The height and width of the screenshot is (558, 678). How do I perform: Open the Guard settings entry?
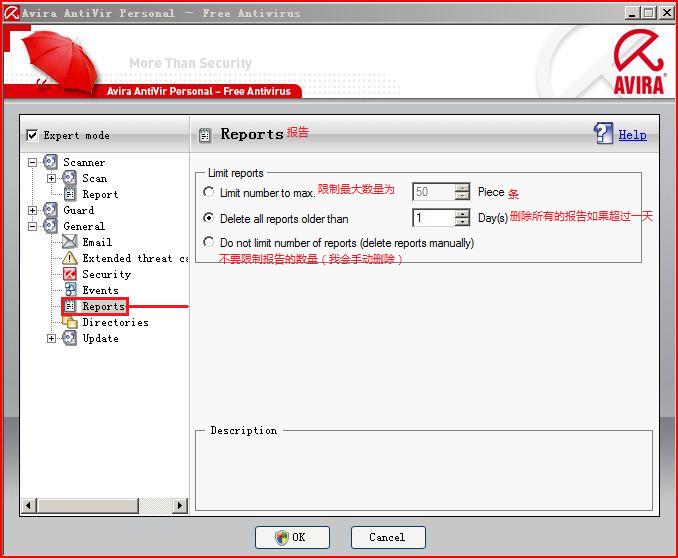click(x=78, y=211)
